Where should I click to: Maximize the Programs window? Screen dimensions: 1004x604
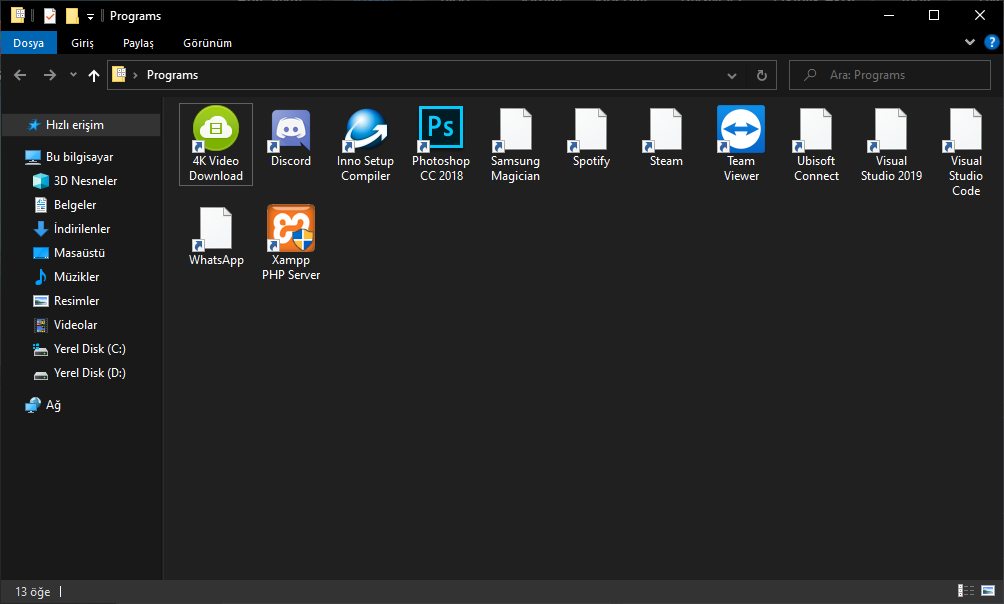(x=934, y=15)
